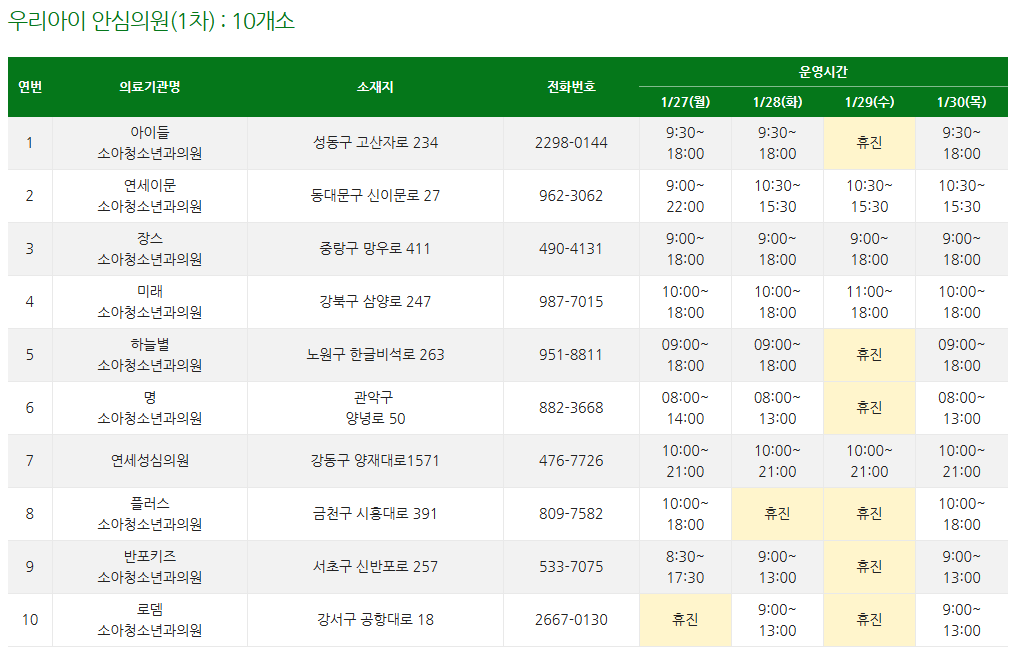1016x652 pixels.
Task: Click phone number 809-7582
Action: coord(571,514)
